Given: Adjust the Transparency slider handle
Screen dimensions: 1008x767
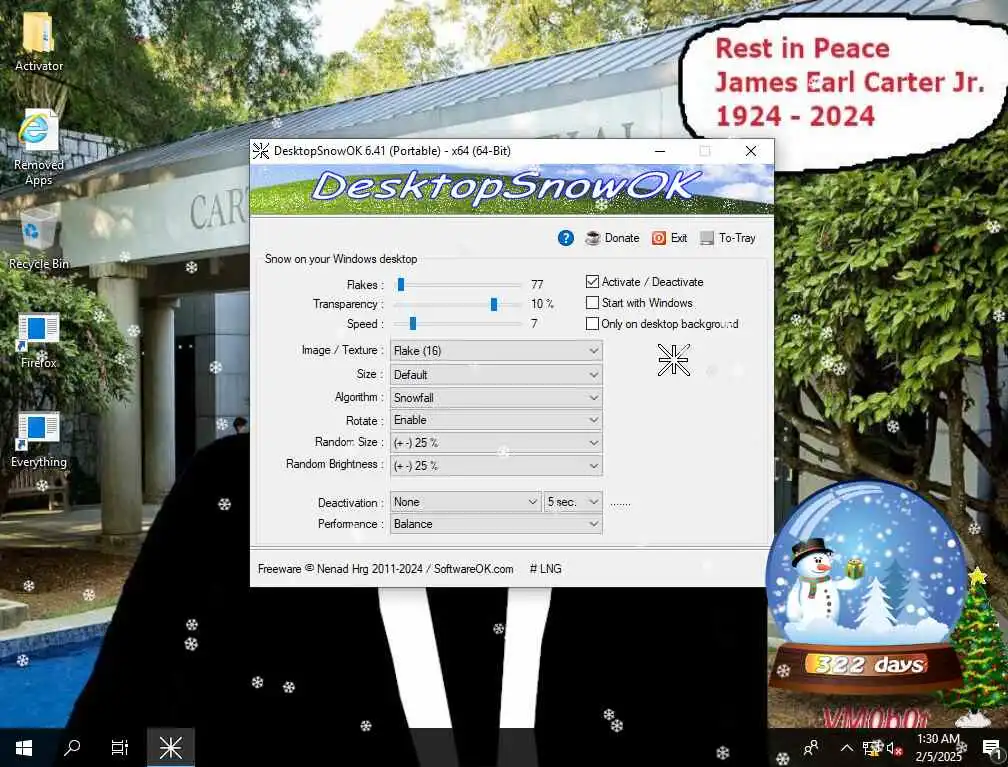Looking at the screenshot, I should pos(494,304).
